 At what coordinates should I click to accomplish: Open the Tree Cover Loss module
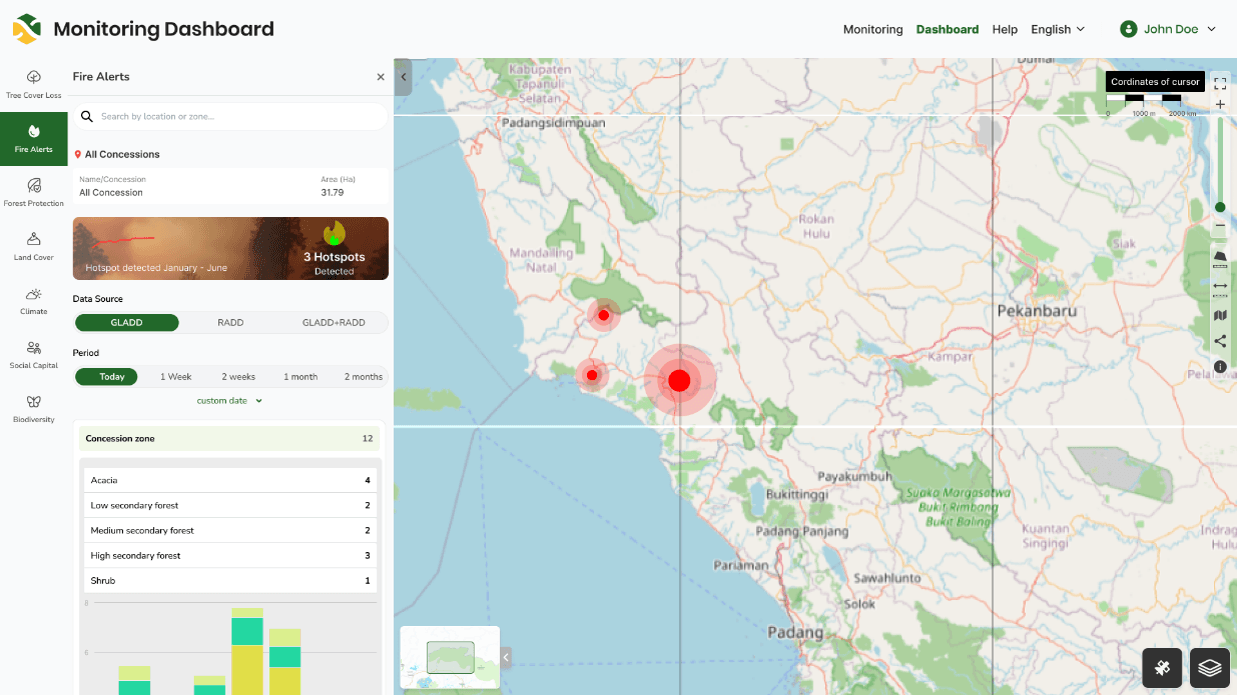coord(33,84)
